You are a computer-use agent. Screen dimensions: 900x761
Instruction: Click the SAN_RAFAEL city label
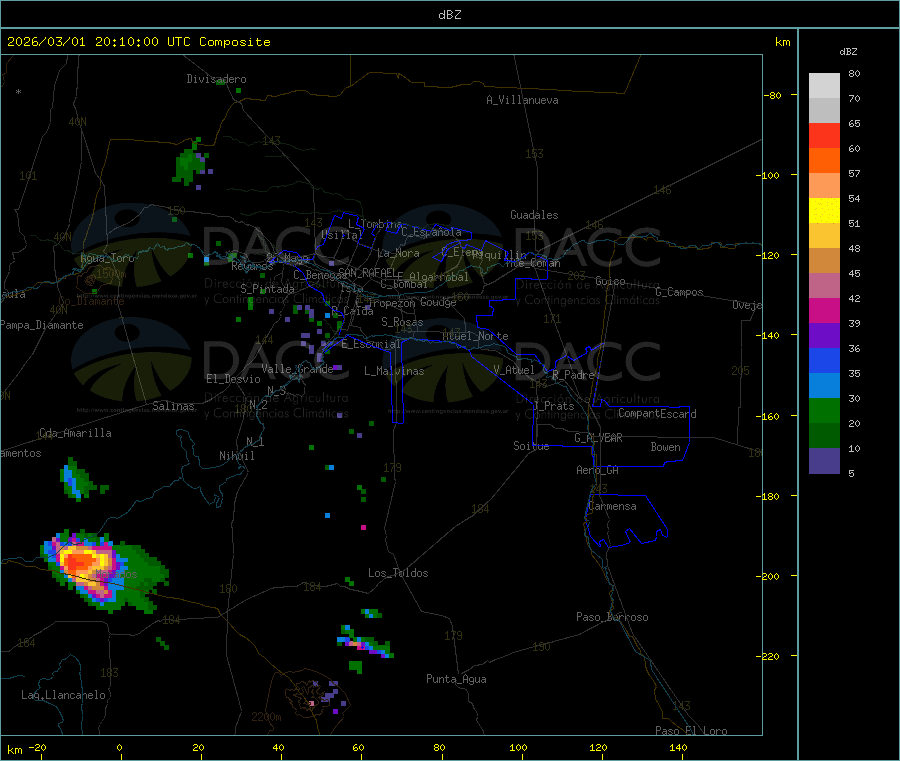coord(367,272)
